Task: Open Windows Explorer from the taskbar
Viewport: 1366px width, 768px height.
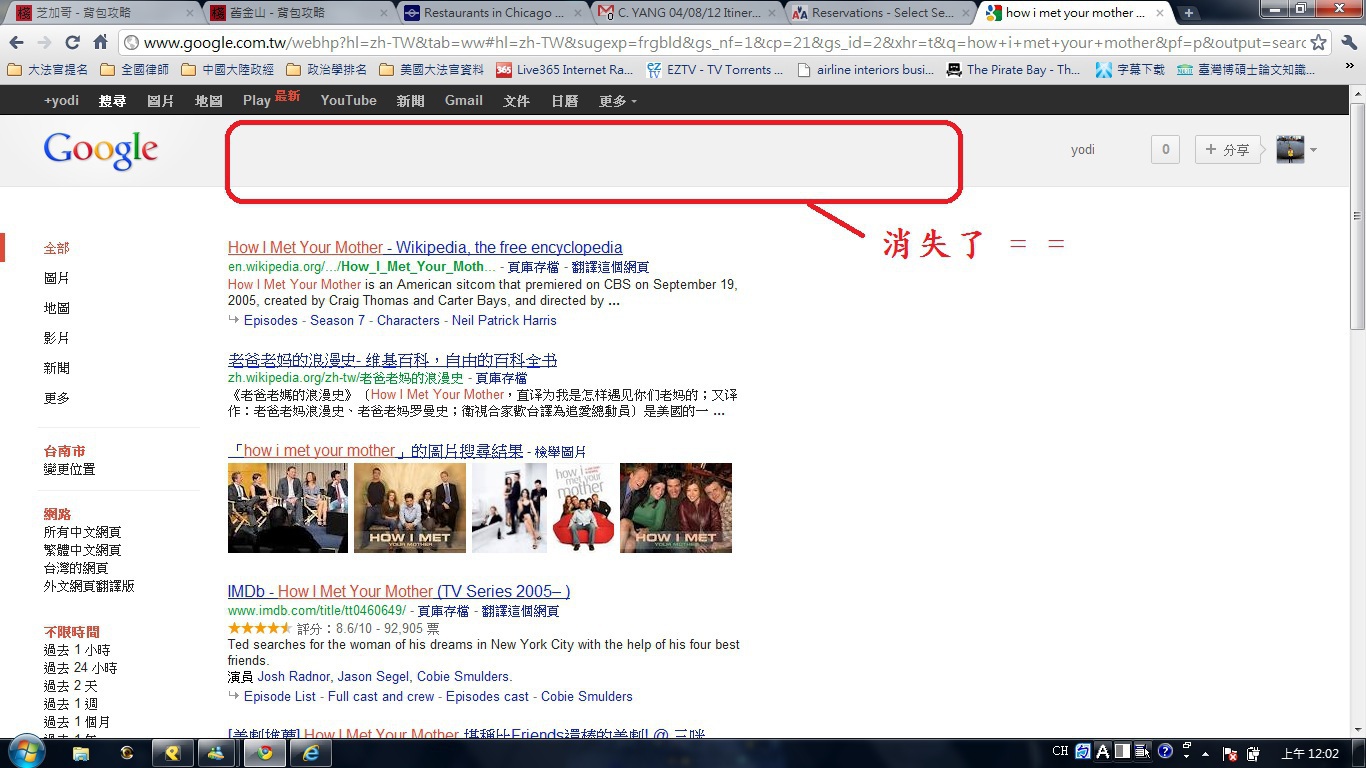Action: coord(82,753)
